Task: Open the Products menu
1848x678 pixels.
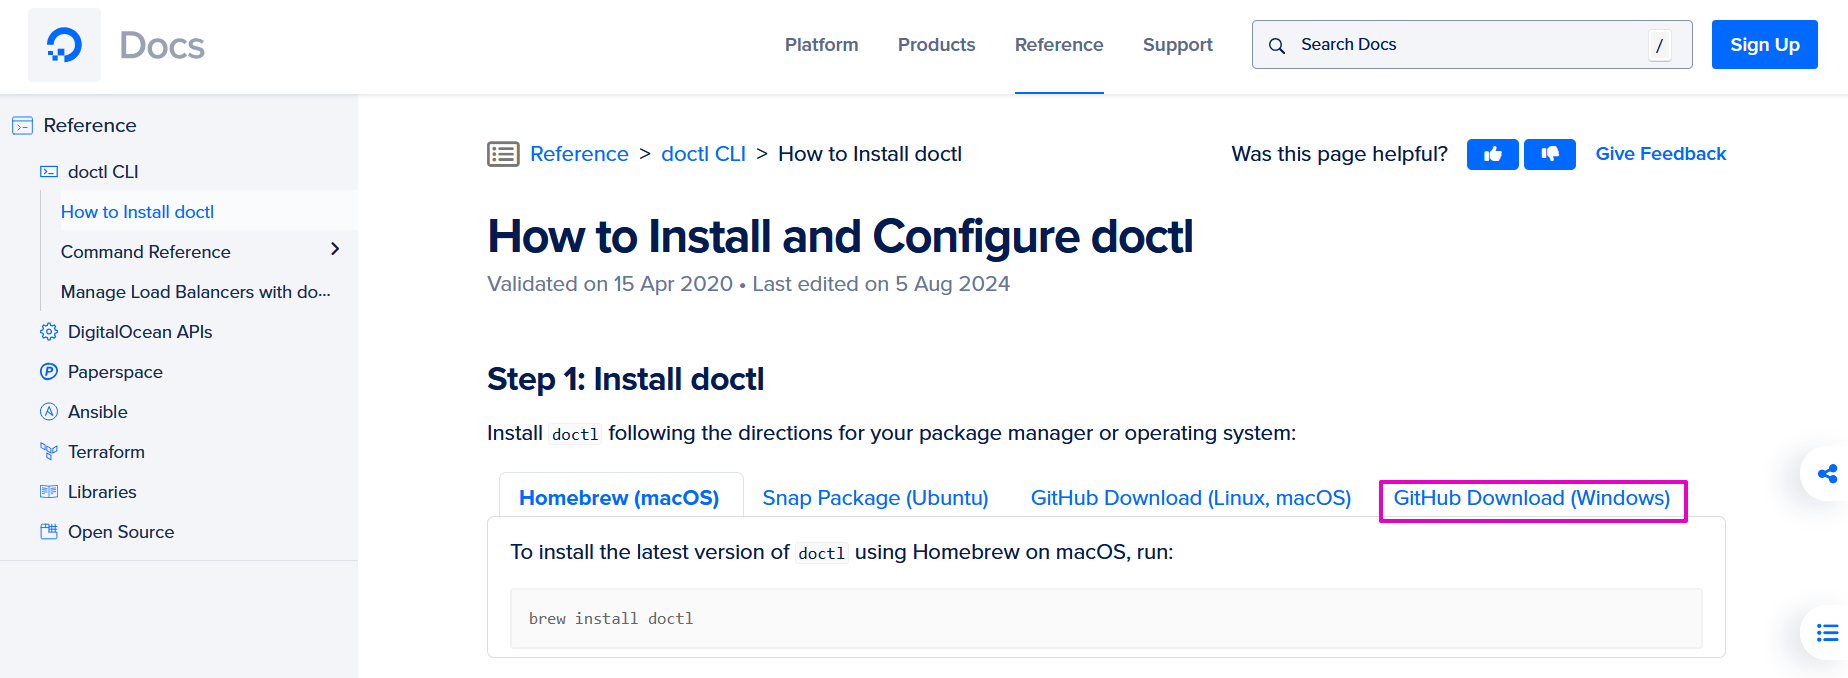Action: tap(936, 45)
